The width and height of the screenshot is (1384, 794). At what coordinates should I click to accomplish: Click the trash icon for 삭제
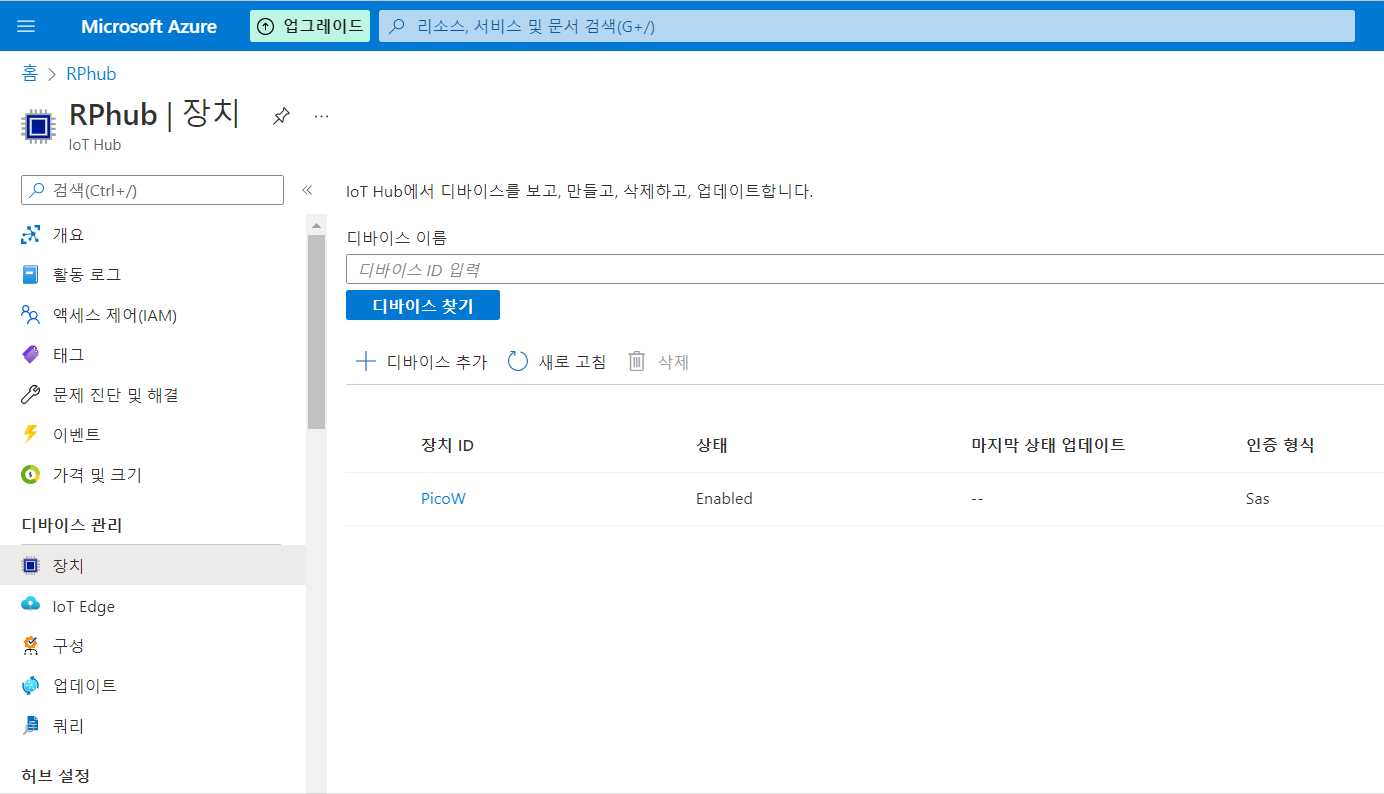pos(637,361)
